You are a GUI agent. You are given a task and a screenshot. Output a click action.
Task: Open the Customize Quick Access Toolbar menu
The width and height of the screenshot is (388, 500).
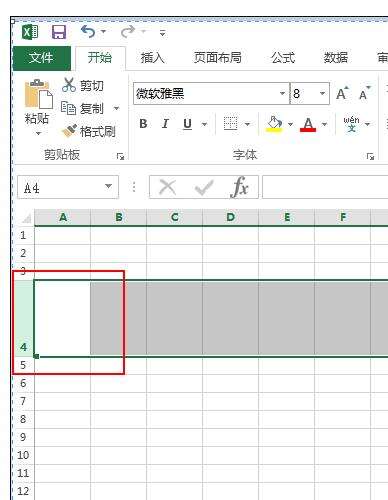[163, 33]
